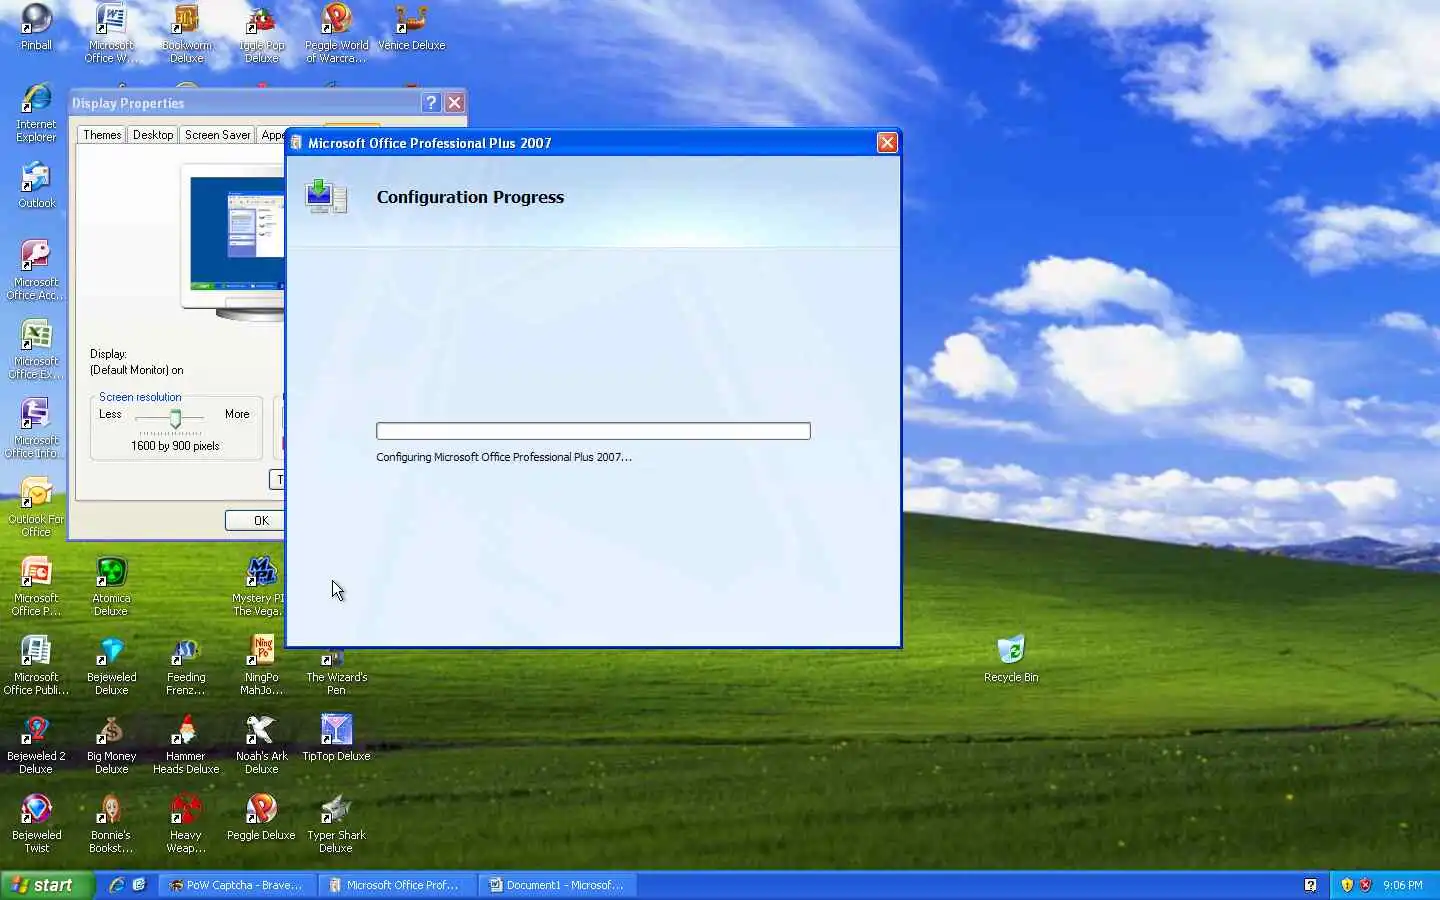The height and width of the screenshot is (900, 1440).
Task: Select the Bejeweled Deluxe desktop icon
Action: click(111, 665)
